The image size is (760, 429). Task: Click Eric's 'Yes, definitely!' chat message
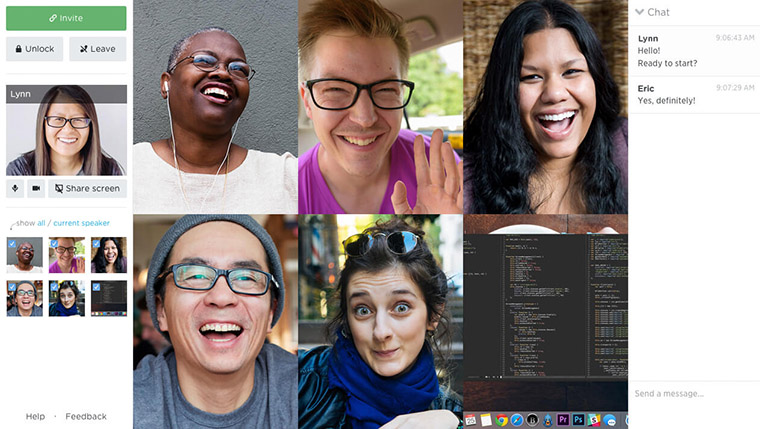666,100
